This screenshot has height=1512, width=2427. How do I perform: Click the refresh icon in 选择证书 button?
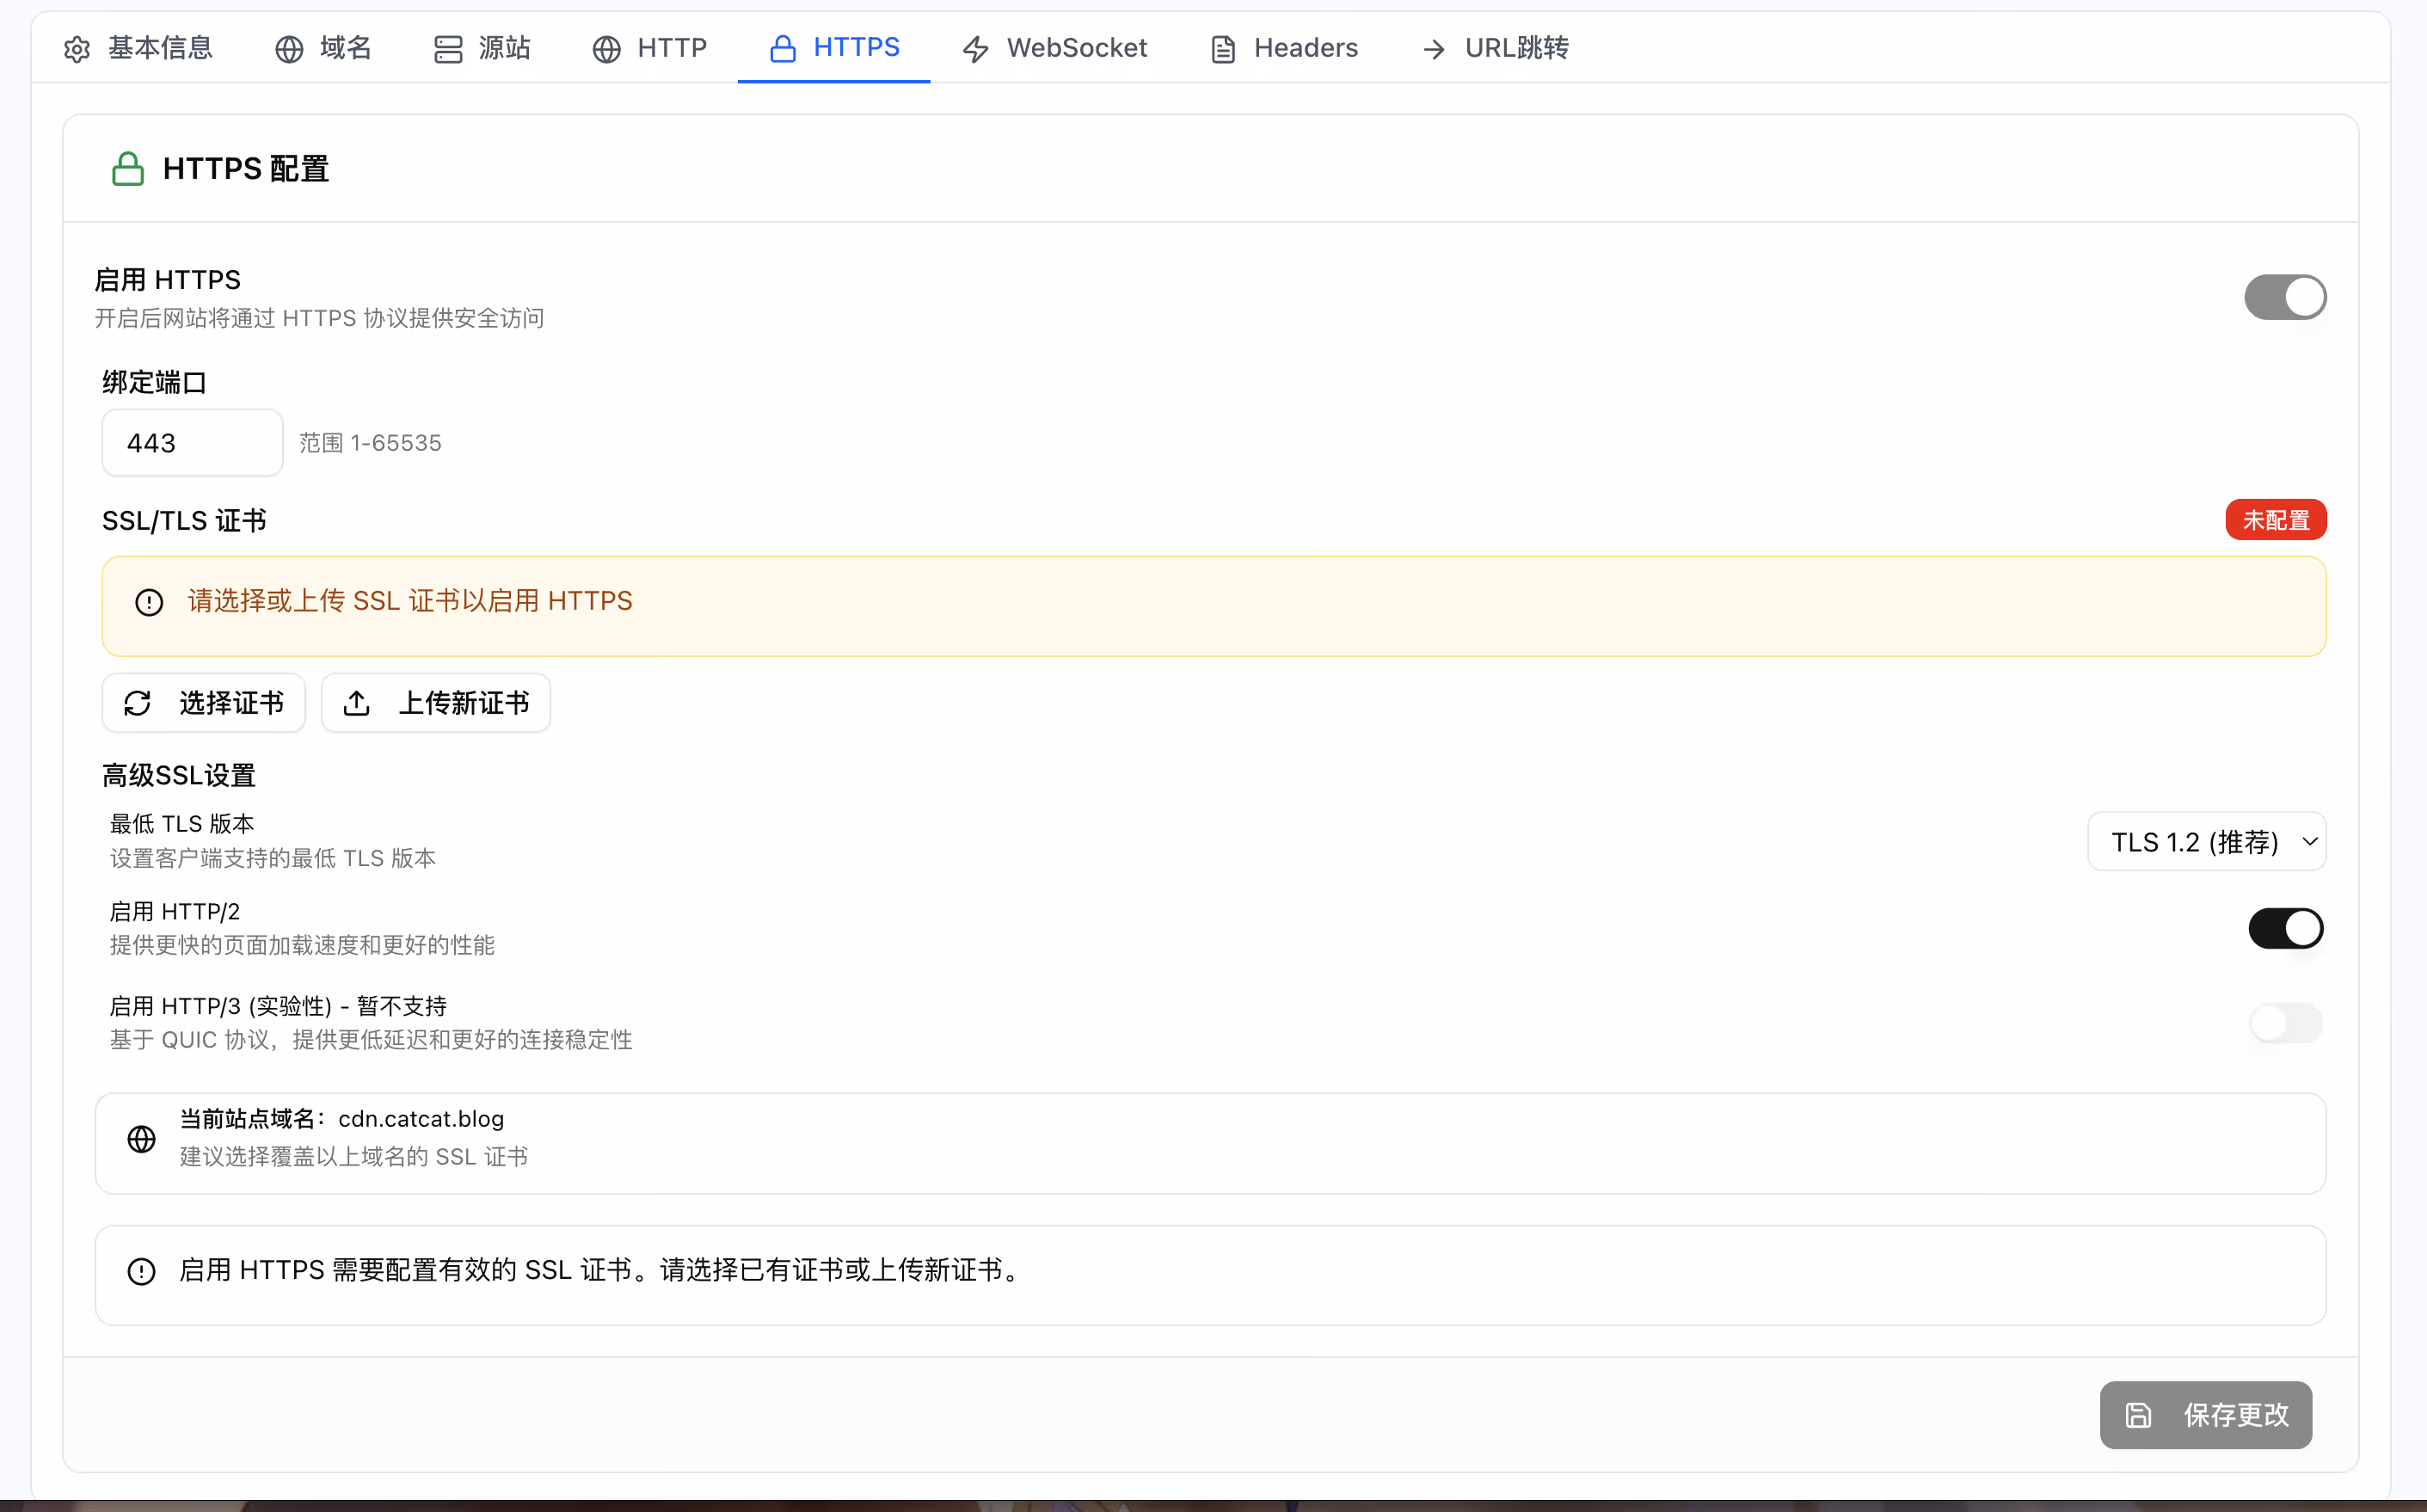pos(138,704)
